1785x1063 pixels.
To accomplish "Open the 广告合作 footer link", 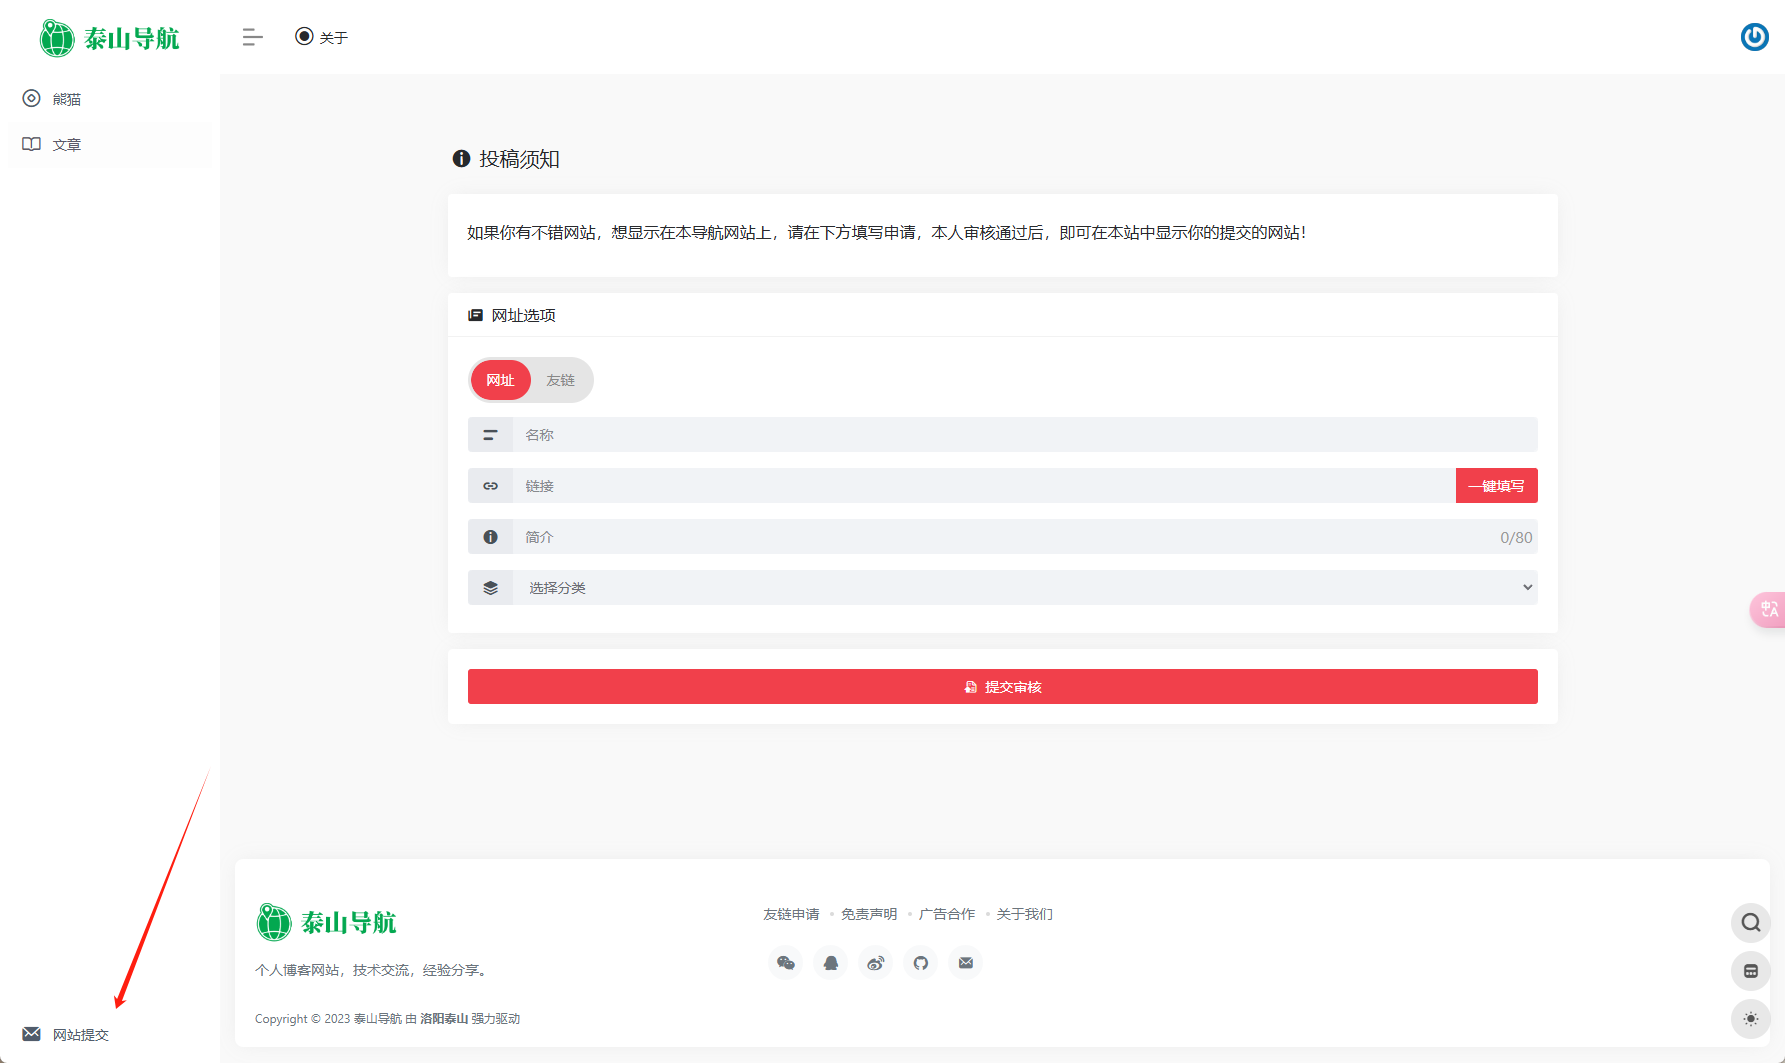I will pyautogui.click(x=947, y=914).
